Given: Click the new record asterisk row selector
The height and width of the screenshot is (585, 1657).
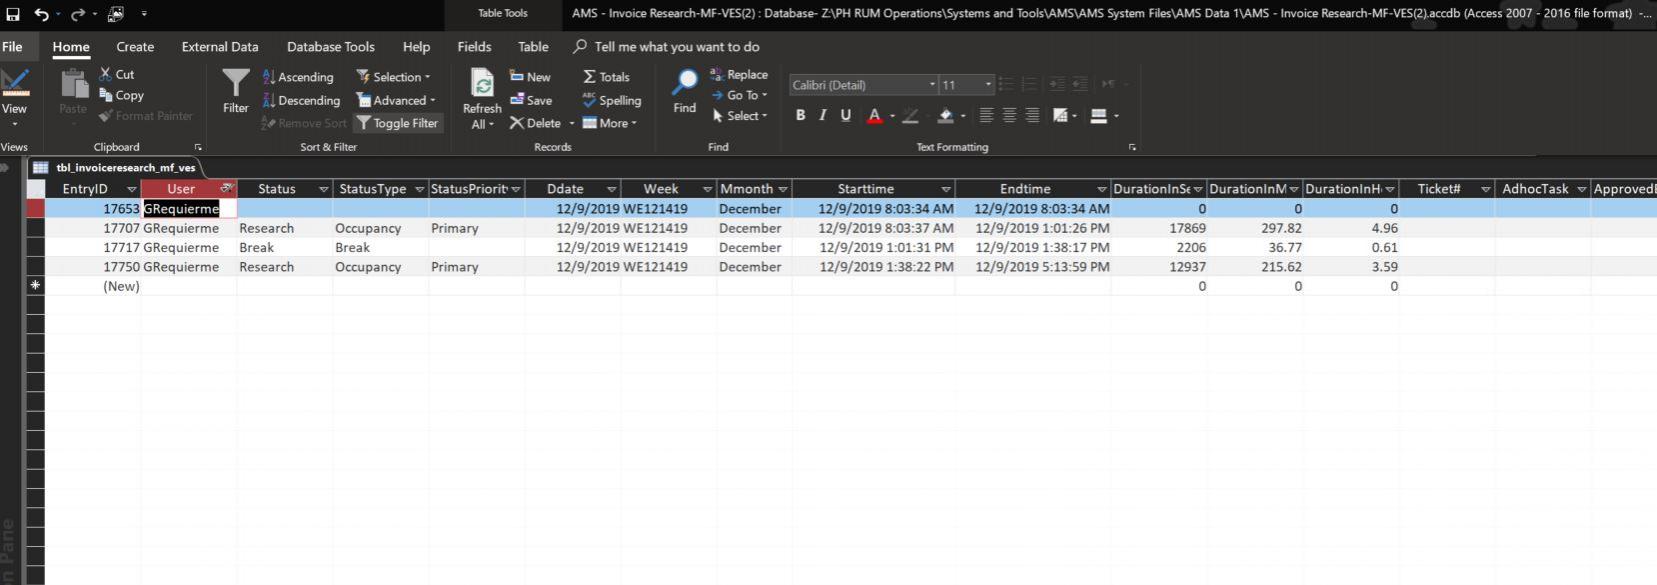Looking at the screenshot, I should (36, 286).
